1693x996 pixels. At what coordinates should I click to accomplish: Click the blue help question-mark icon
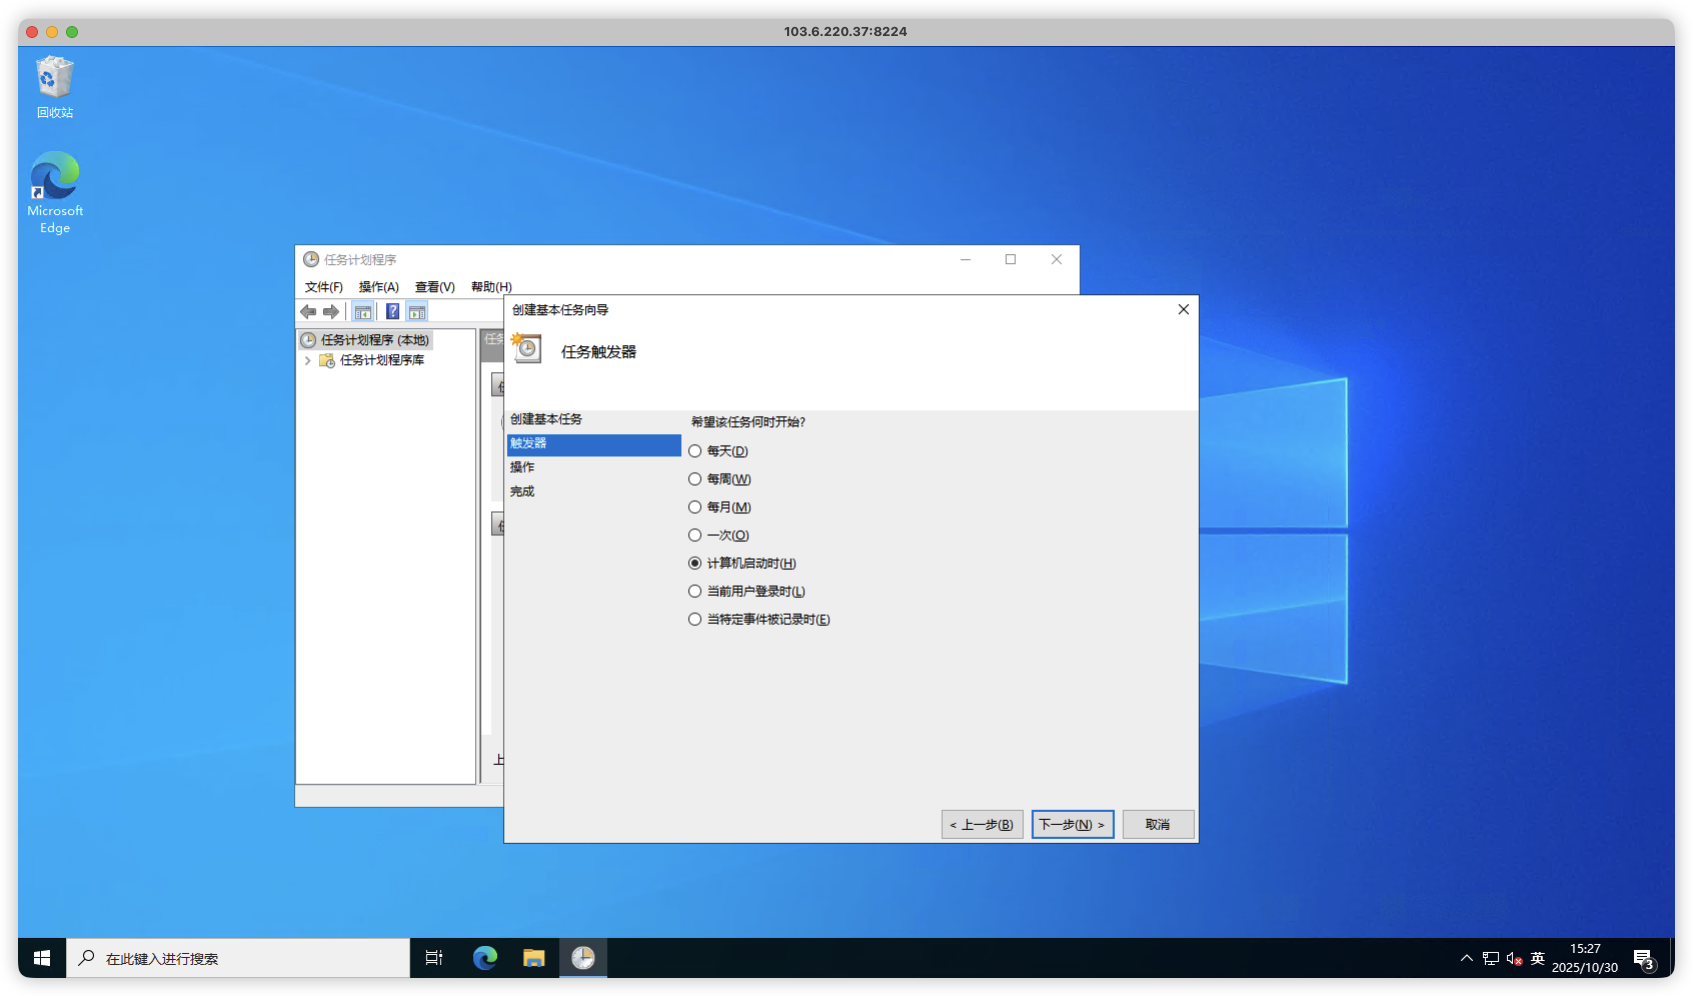point(392,312)
